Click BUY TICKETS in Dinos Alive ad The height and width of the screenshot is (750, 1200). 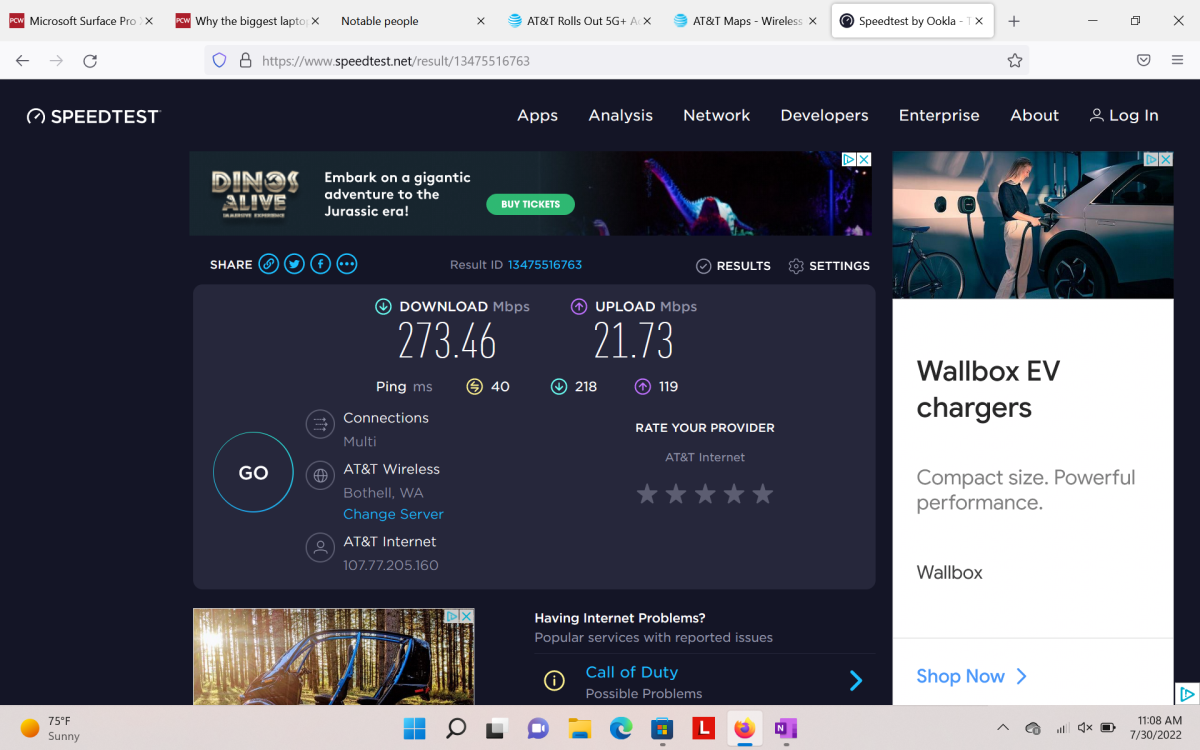coord(531,204)
